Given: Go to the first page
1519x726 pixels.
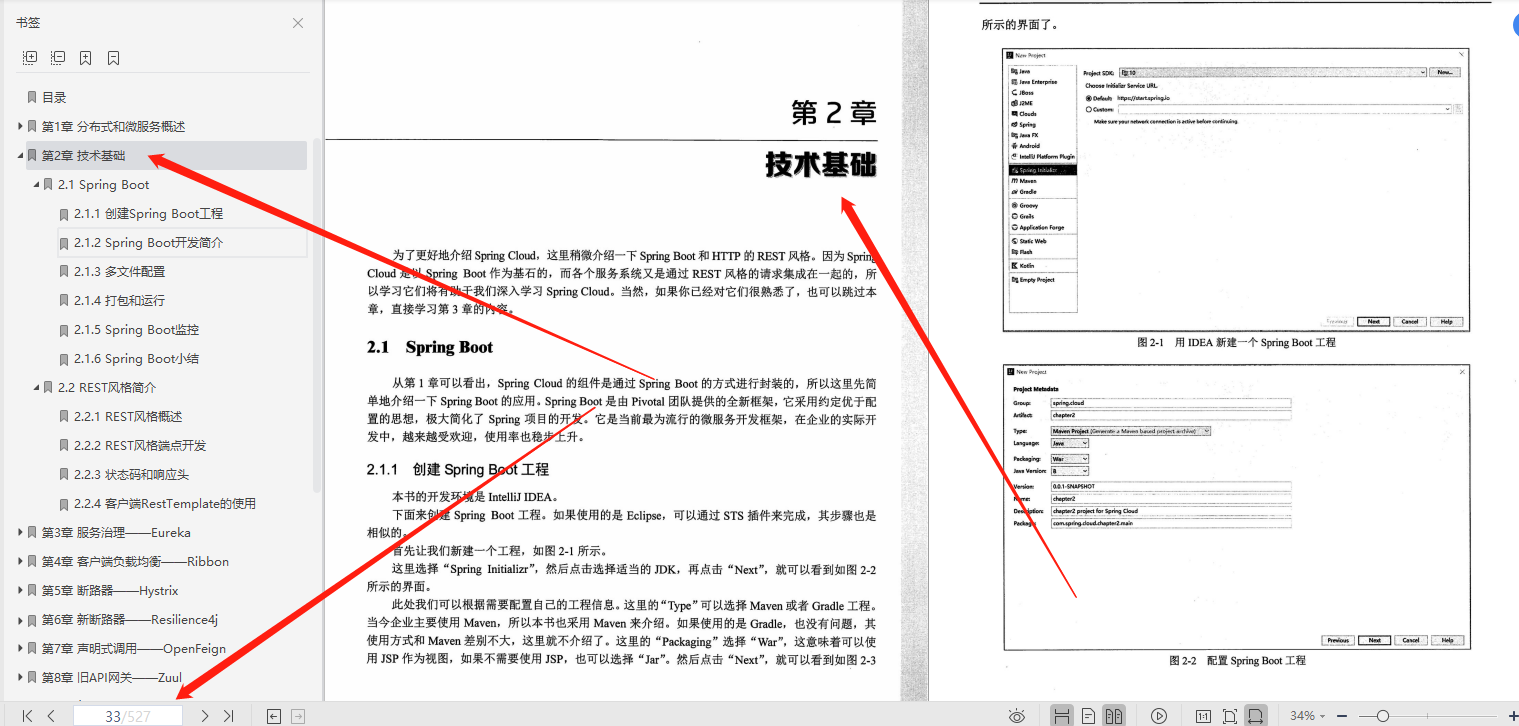Looking at the screenshot, I should click(x=28, y=716).
